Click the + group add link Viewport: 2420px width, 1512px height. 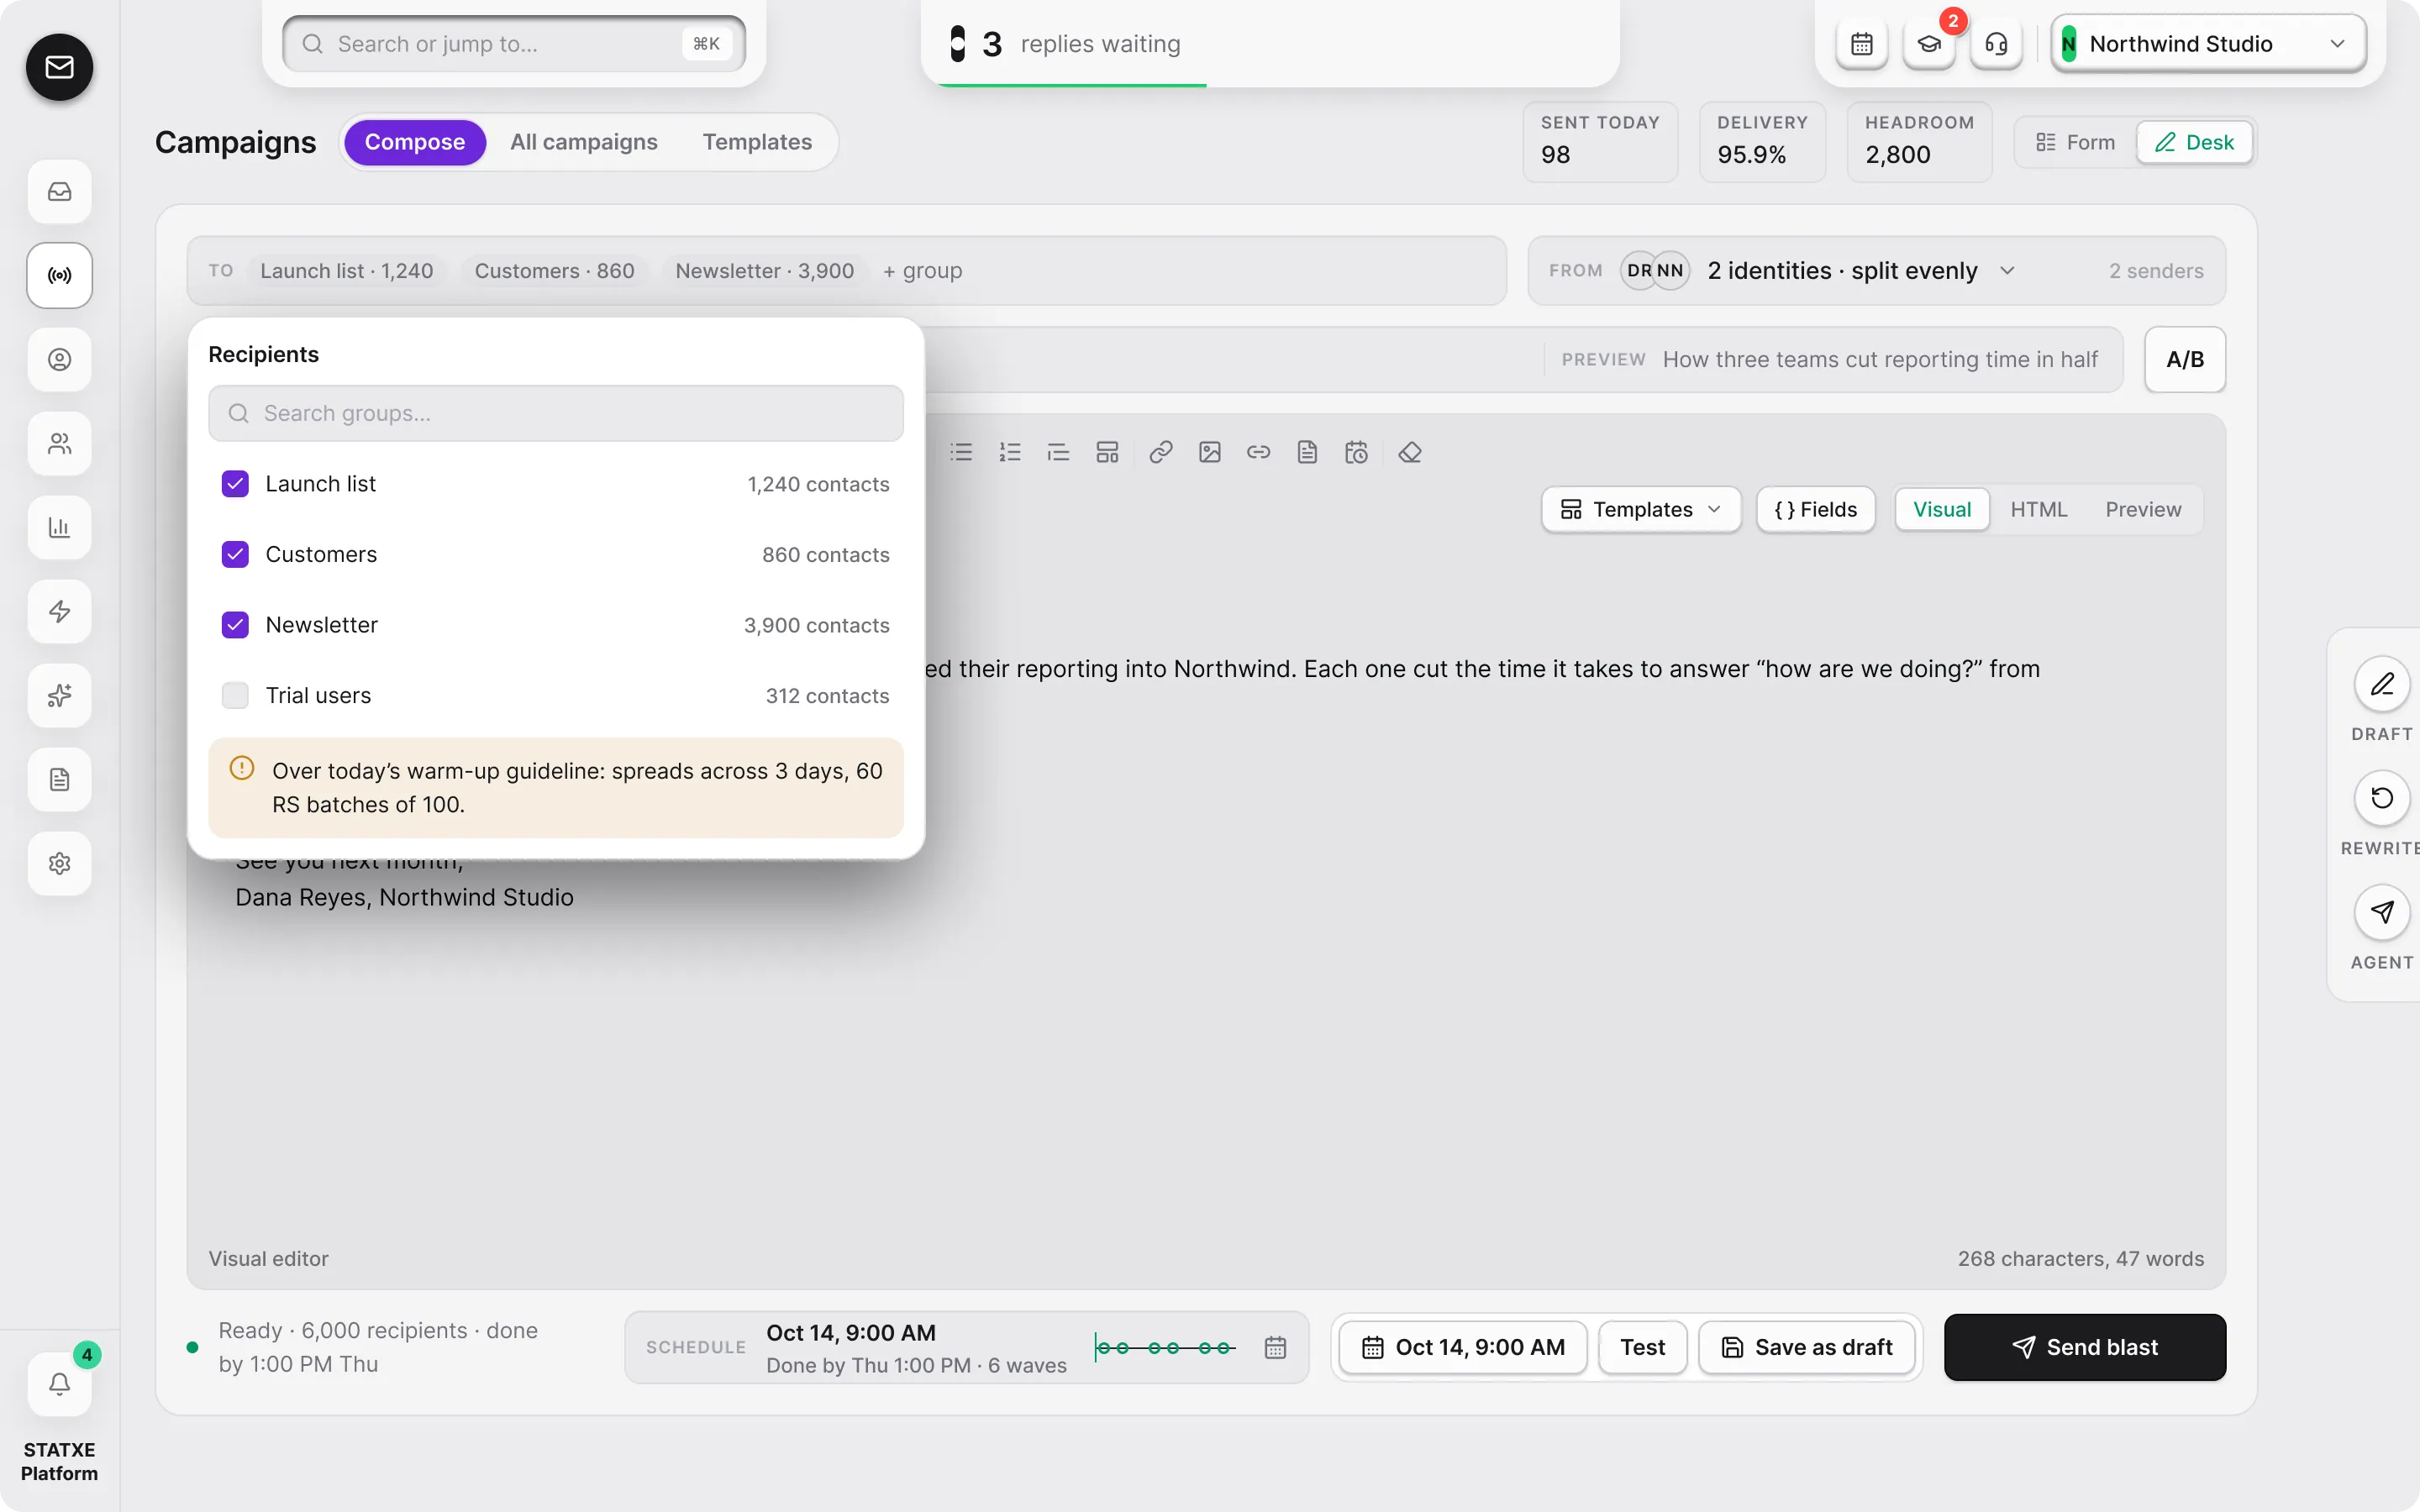point(922,271)
